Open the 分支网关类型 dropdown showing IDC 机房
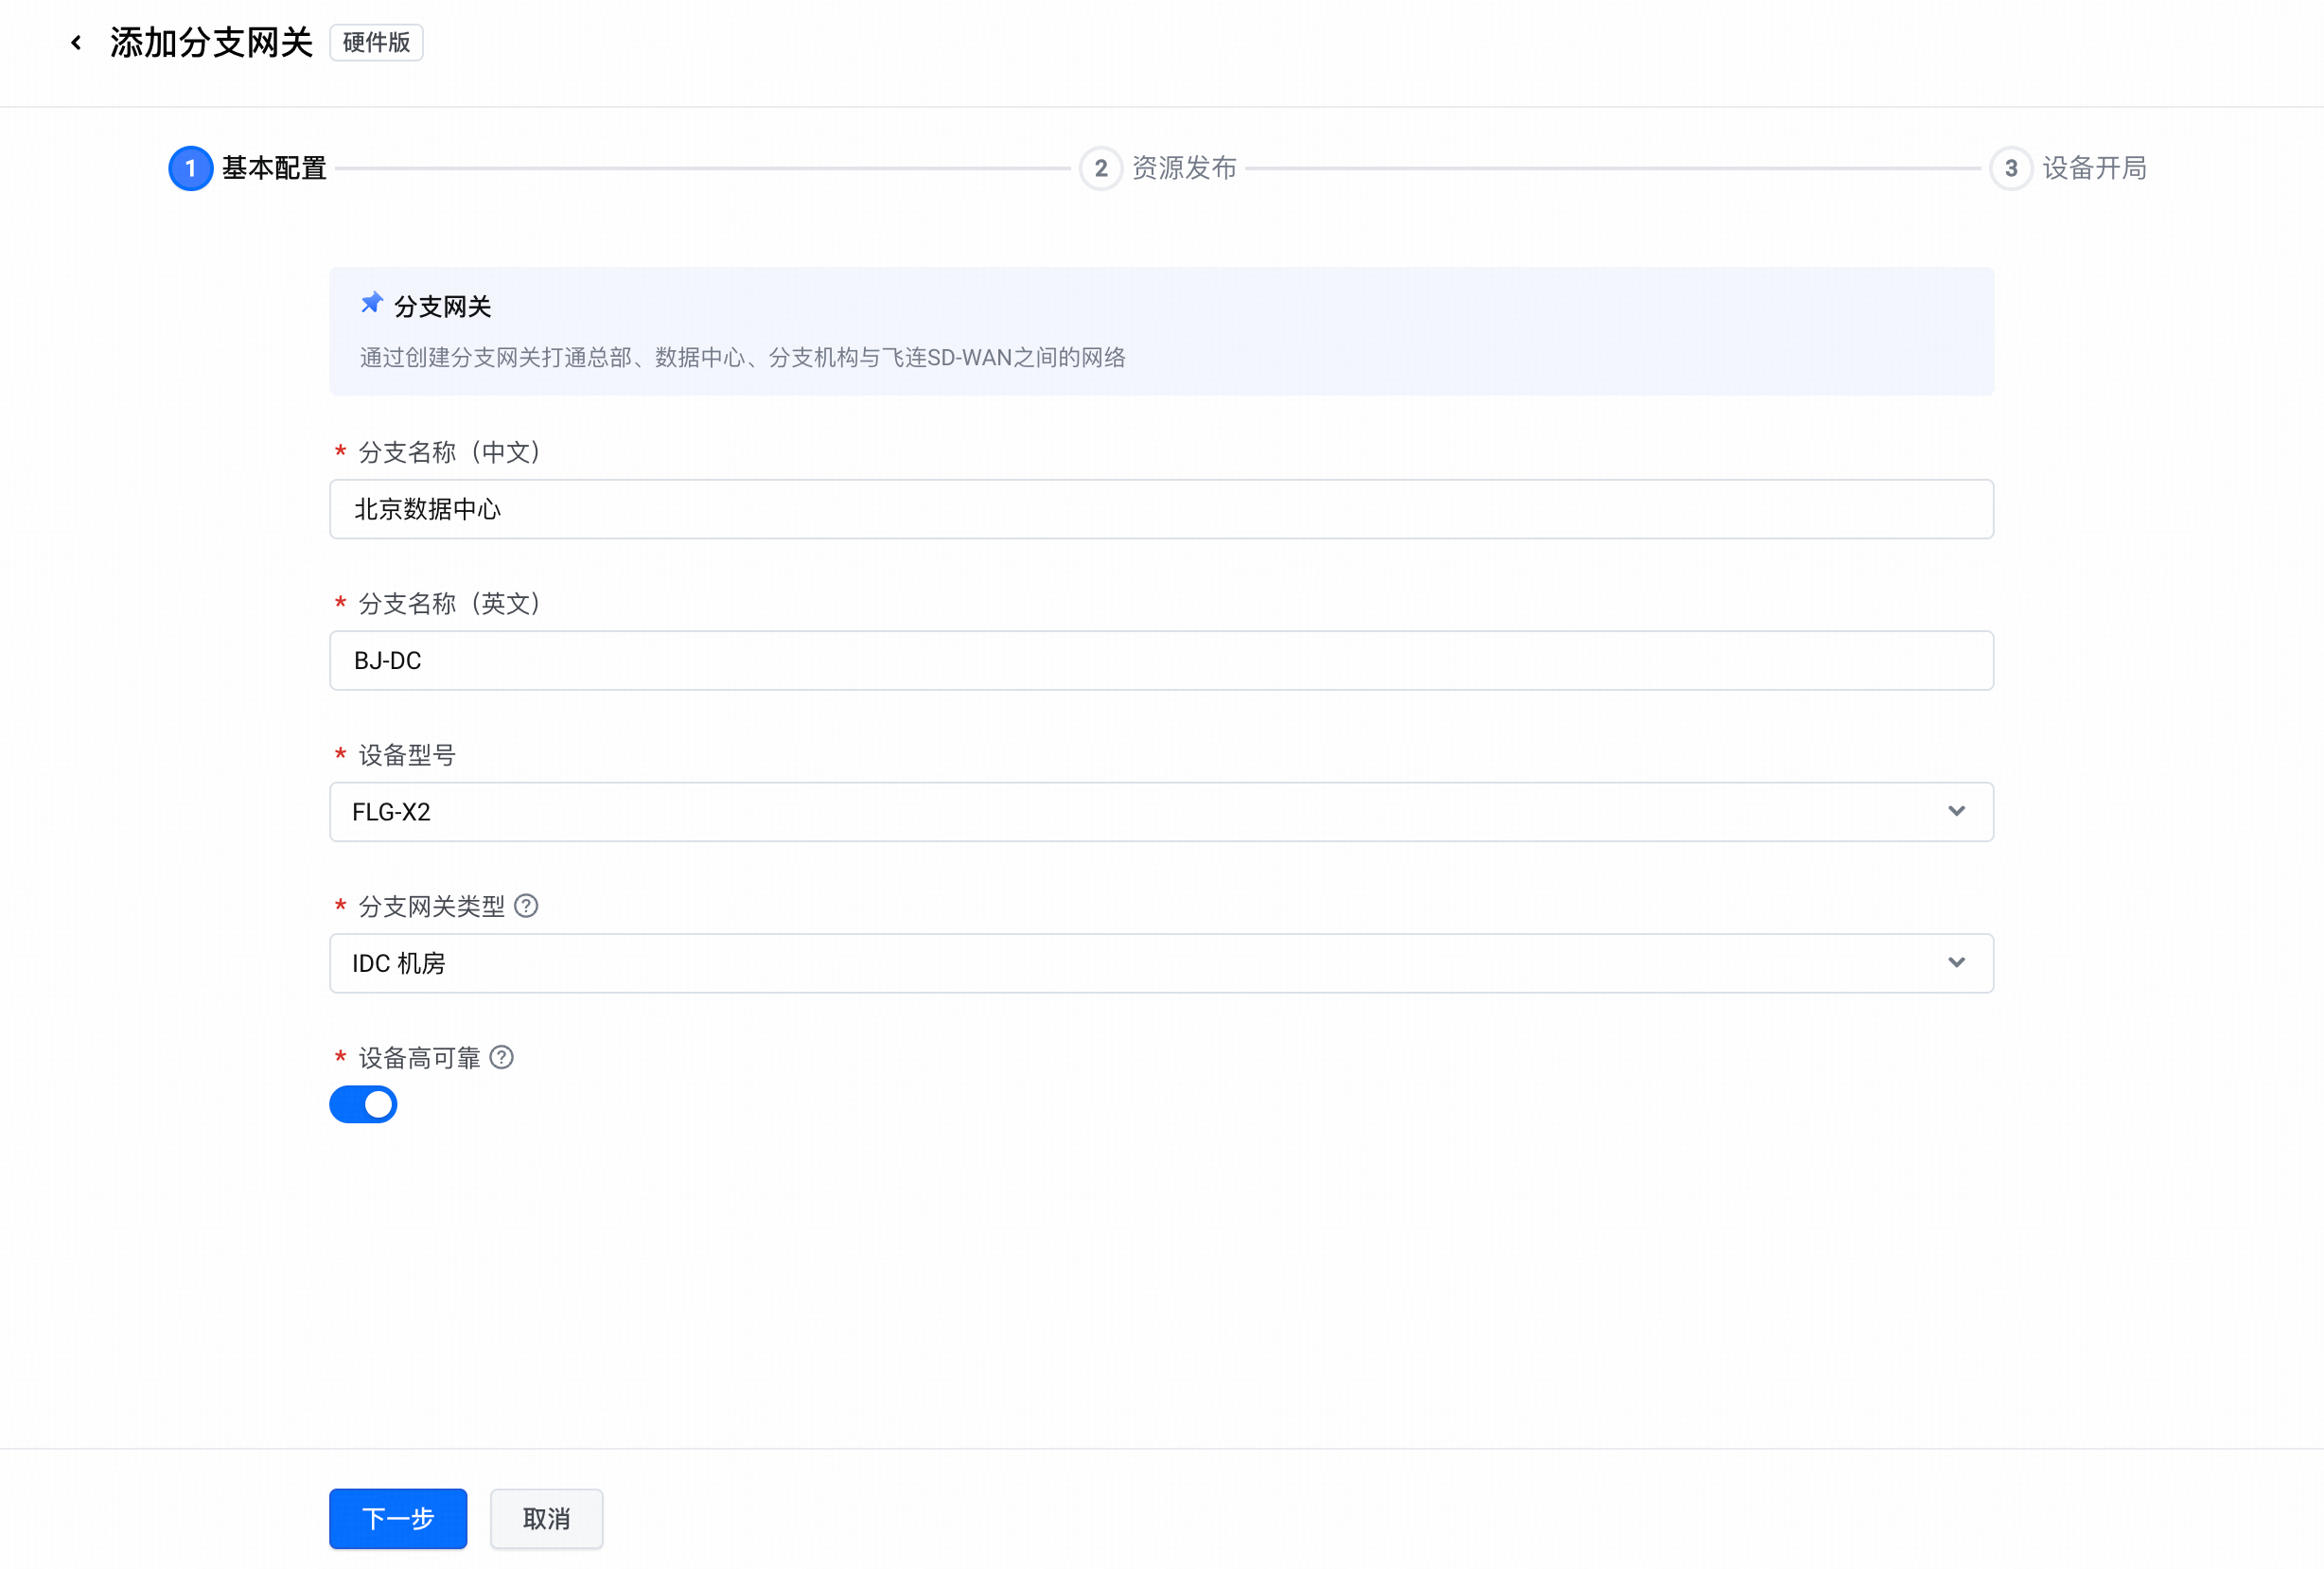Viewport: 2324px width, 1569px height. click(1161, 963)
